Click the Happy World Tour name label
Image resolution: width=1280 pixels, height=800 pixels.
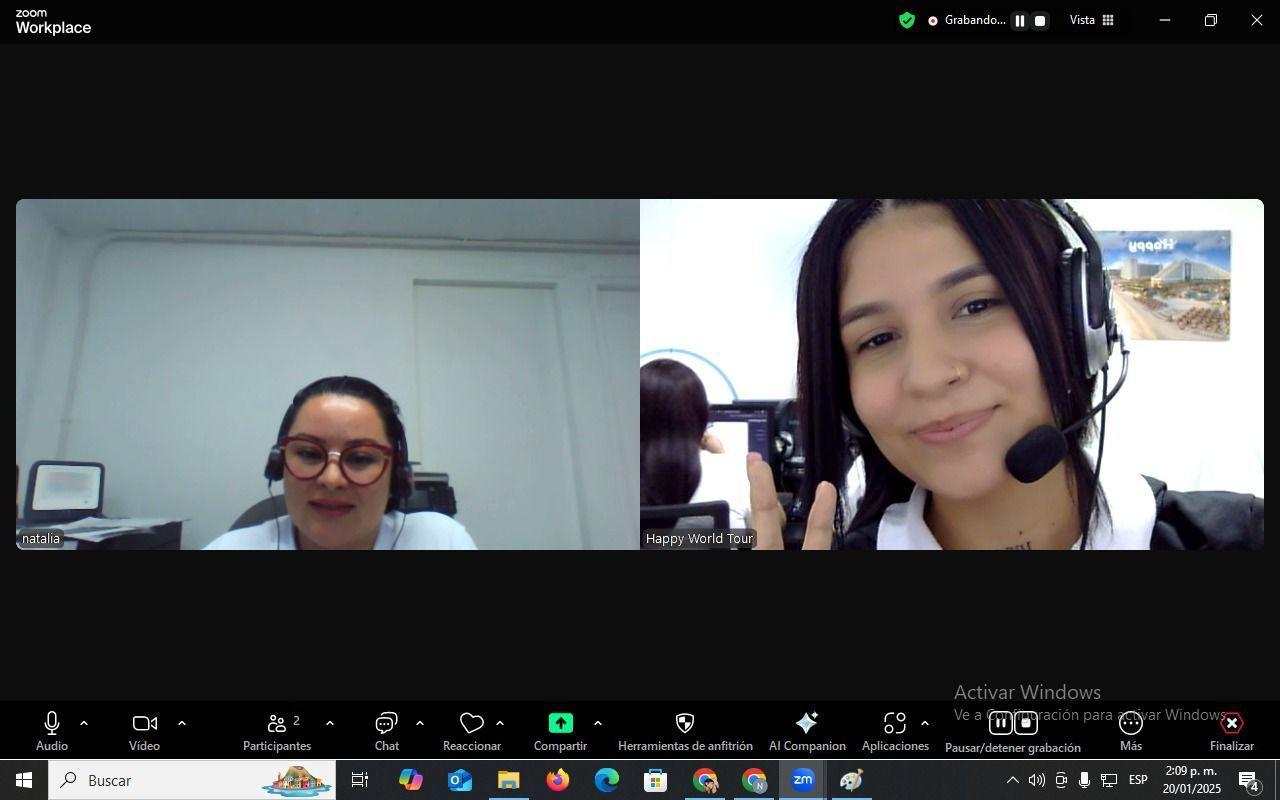[x=699, y=538]
